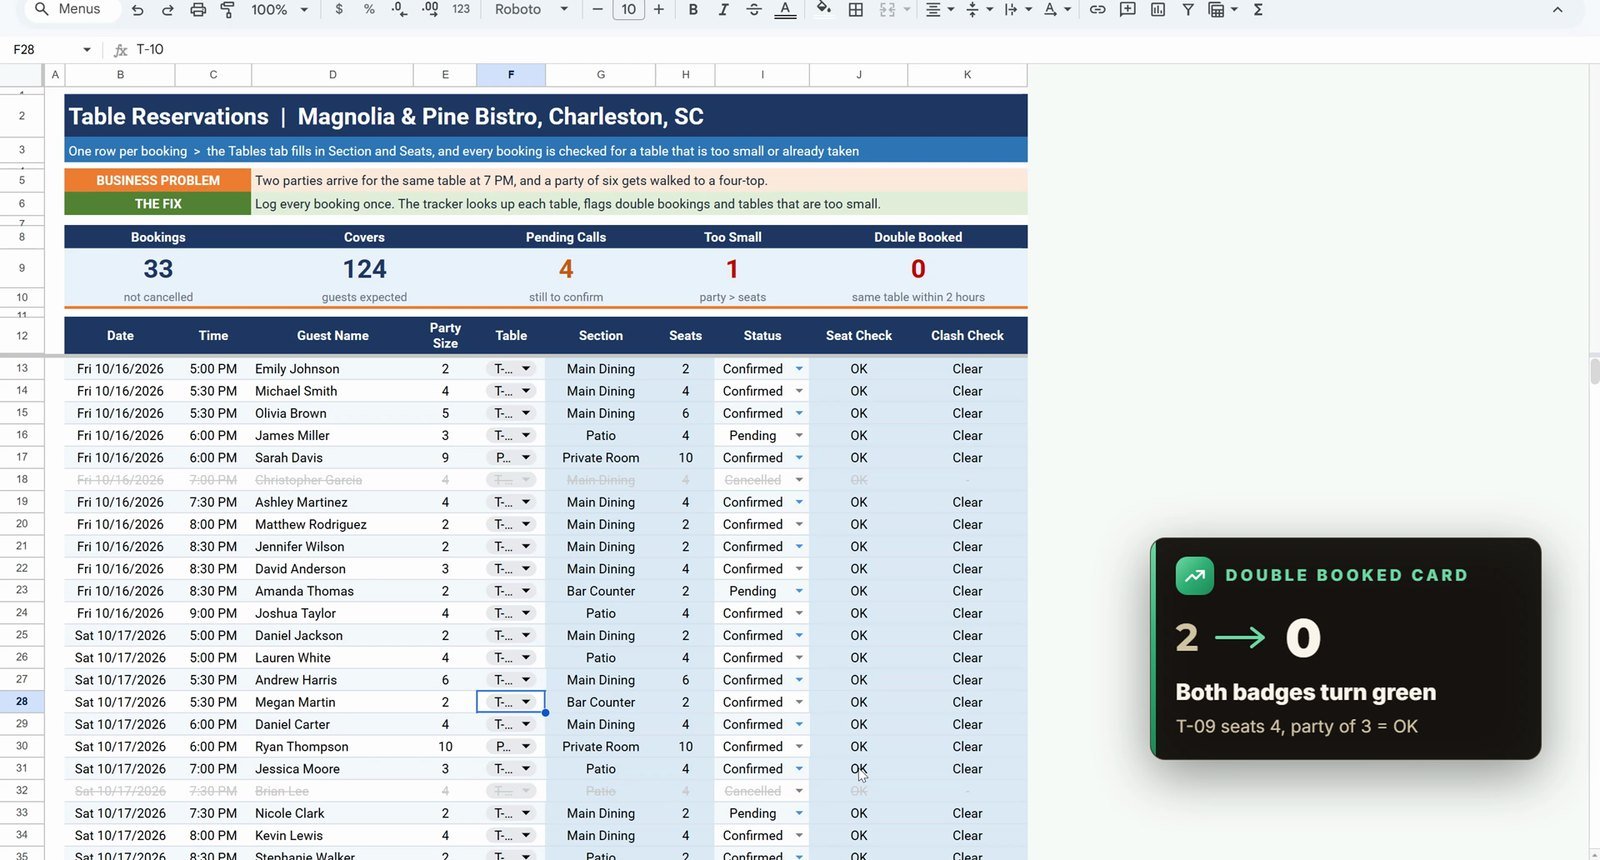
Task: Click the Clash Check column heading
Action: (967, 336)
